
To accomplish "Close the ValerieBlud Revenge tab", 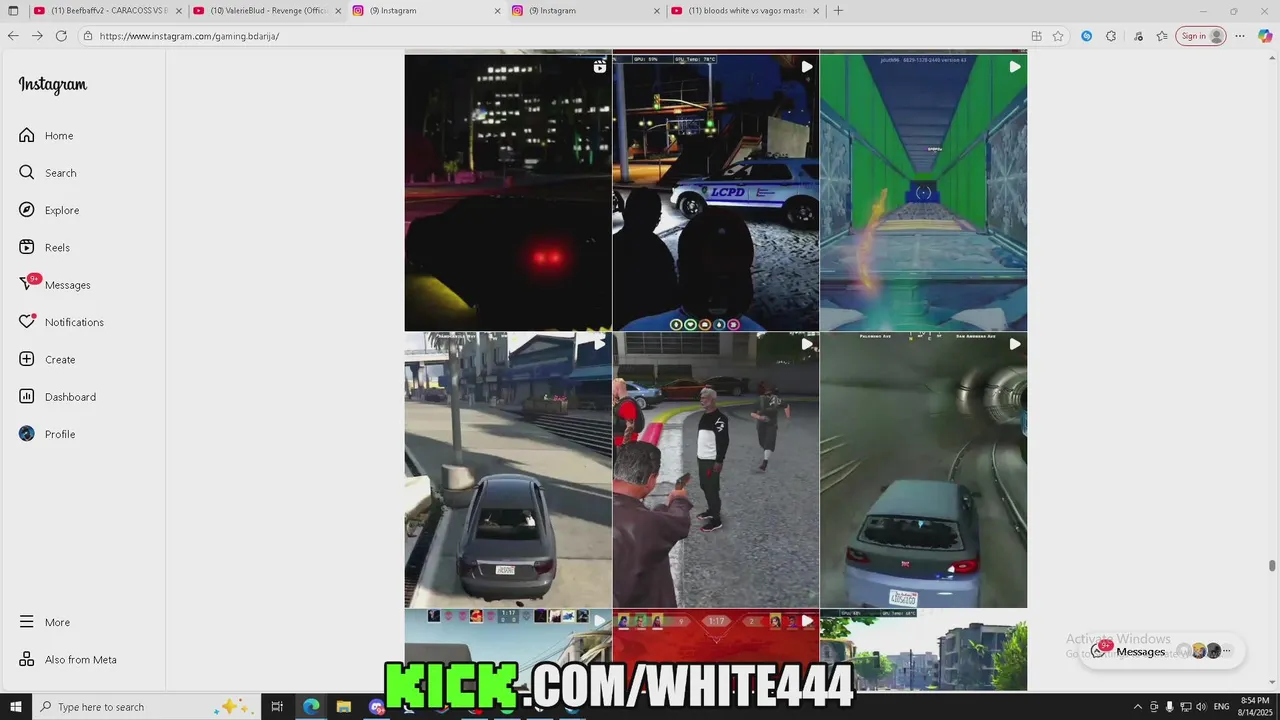I will point(338,11).
